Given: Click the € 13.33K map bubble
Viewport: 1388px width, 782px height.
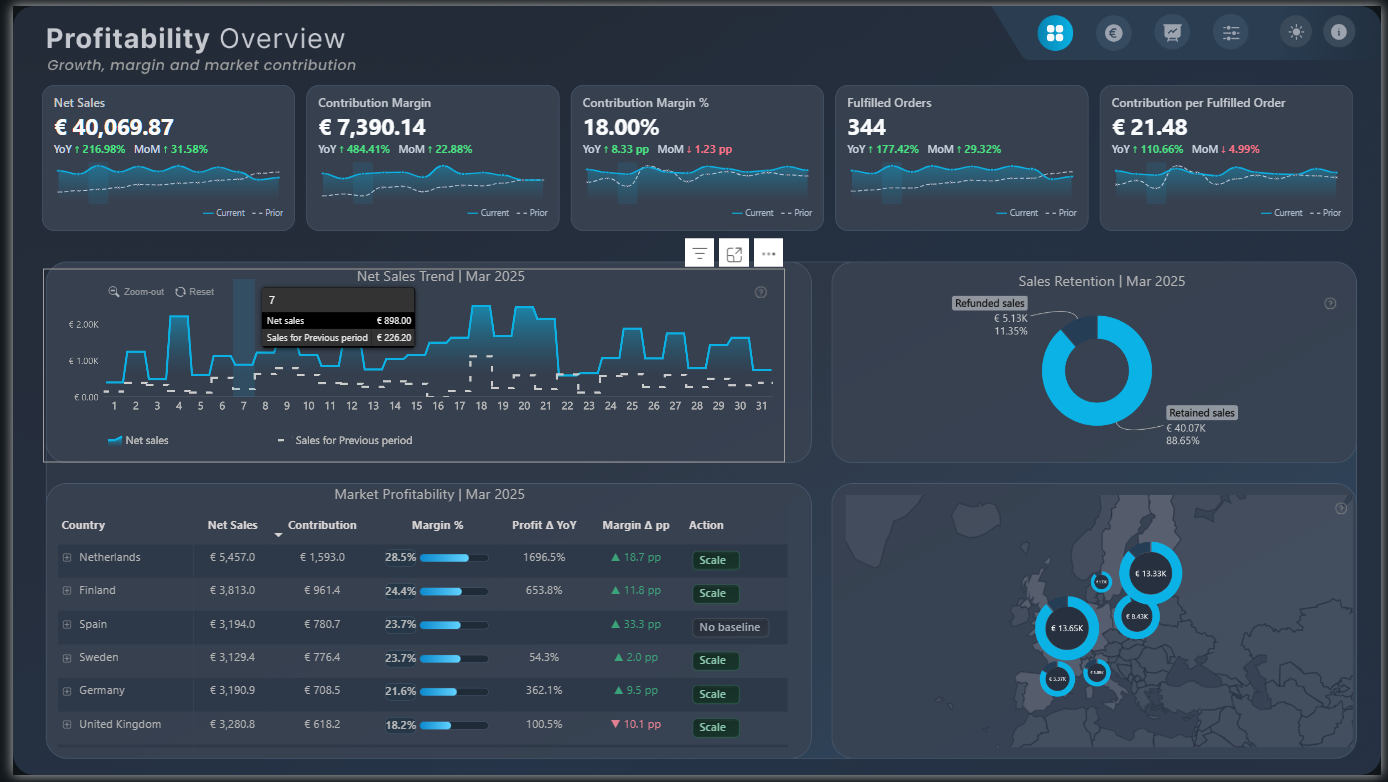Looking at the screenshot, I should tap(1150, 573).
